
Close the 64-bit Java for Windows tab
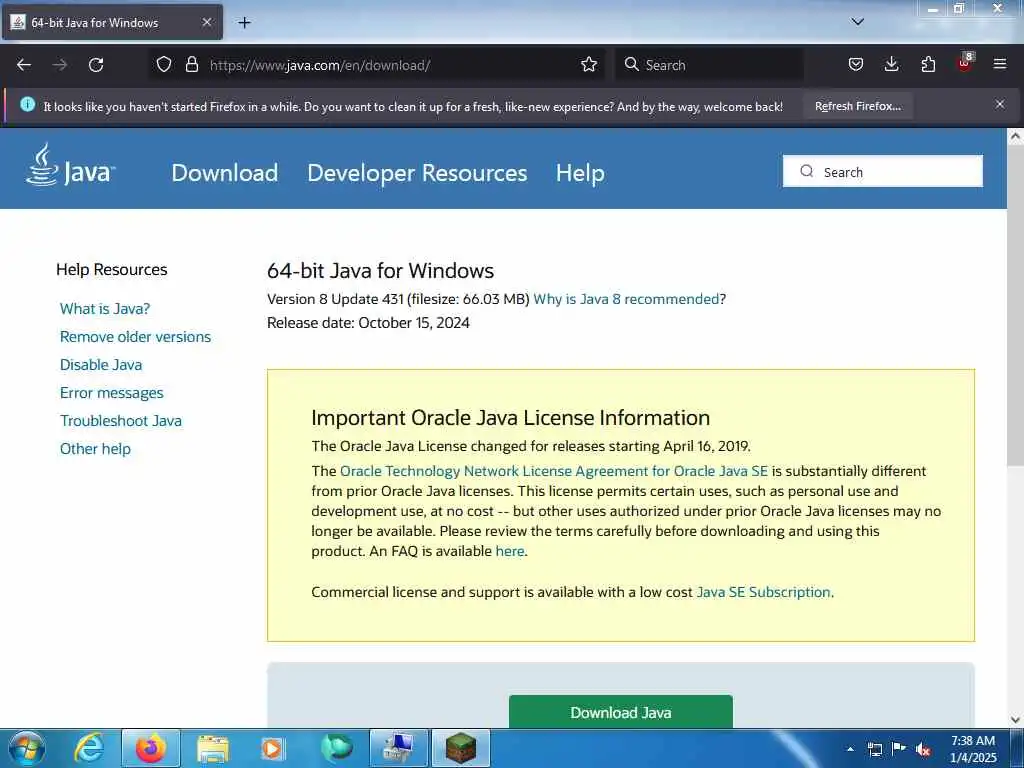[x=206, y=22]
